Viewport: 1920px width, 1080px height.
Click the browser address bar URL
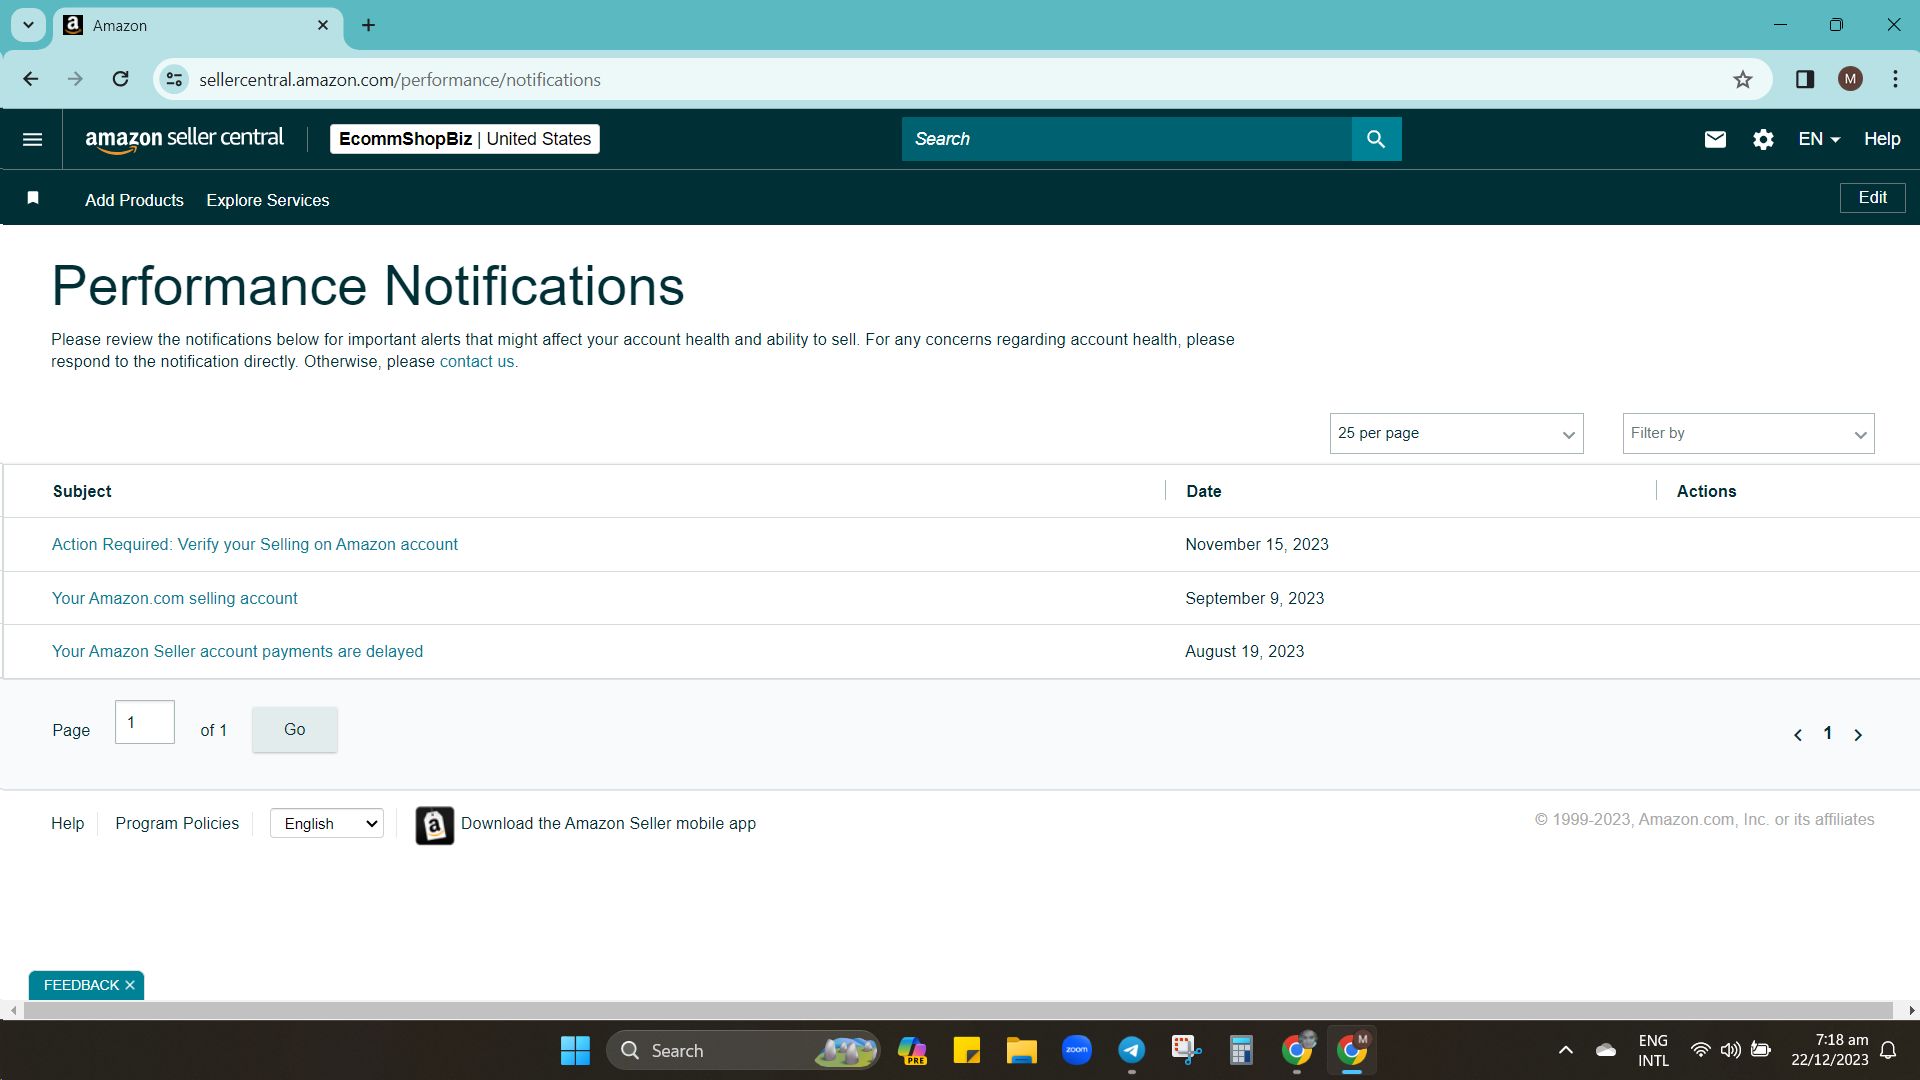pyautogui.click(x=400, y=80)
